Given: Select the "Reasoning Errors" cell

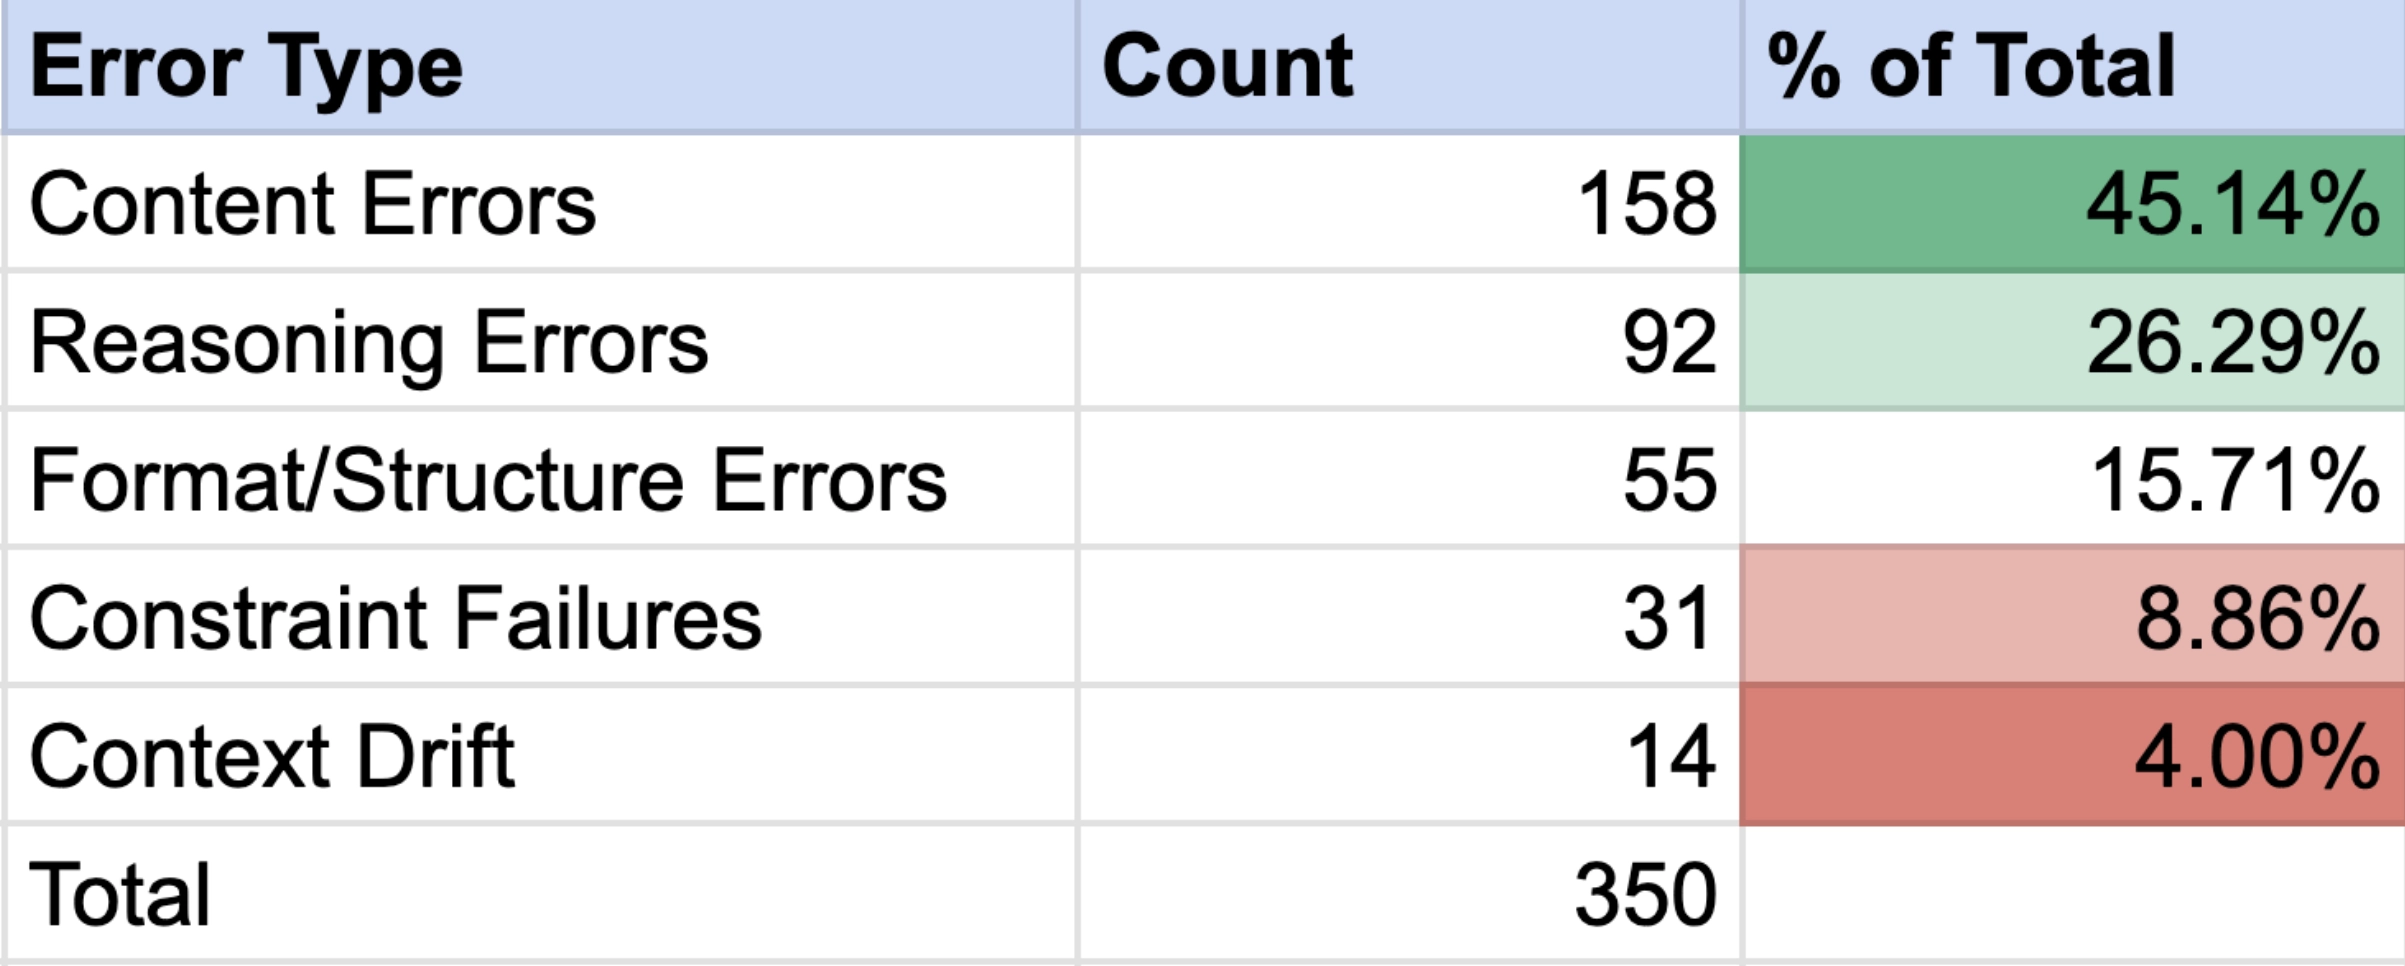Looking at the screenshot, I should (x=540, y=341).
